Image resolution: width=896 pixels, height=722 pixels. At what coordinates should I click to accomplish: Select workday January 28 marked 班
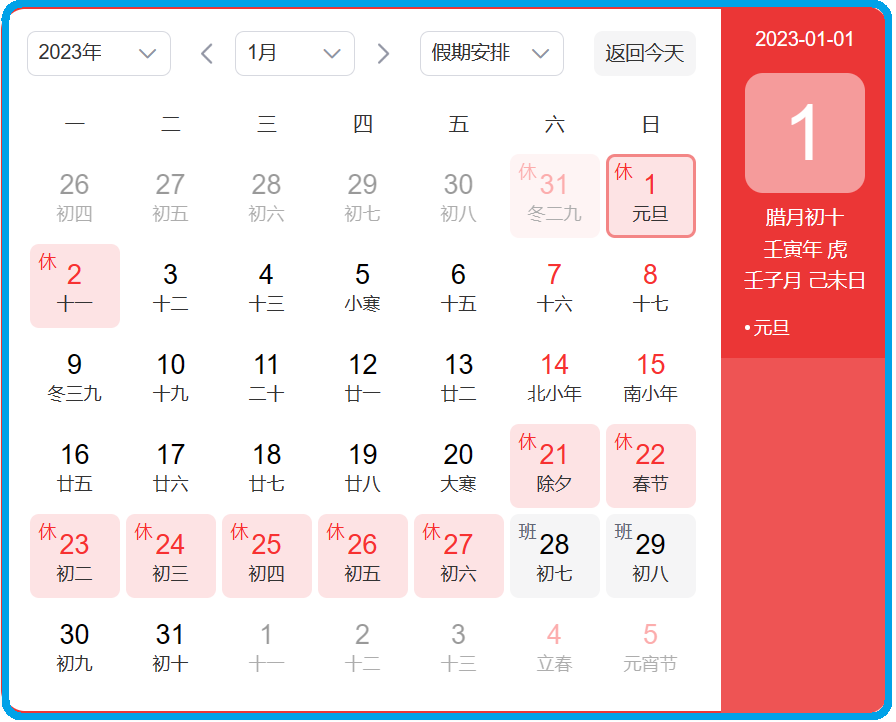pos(554,556)
